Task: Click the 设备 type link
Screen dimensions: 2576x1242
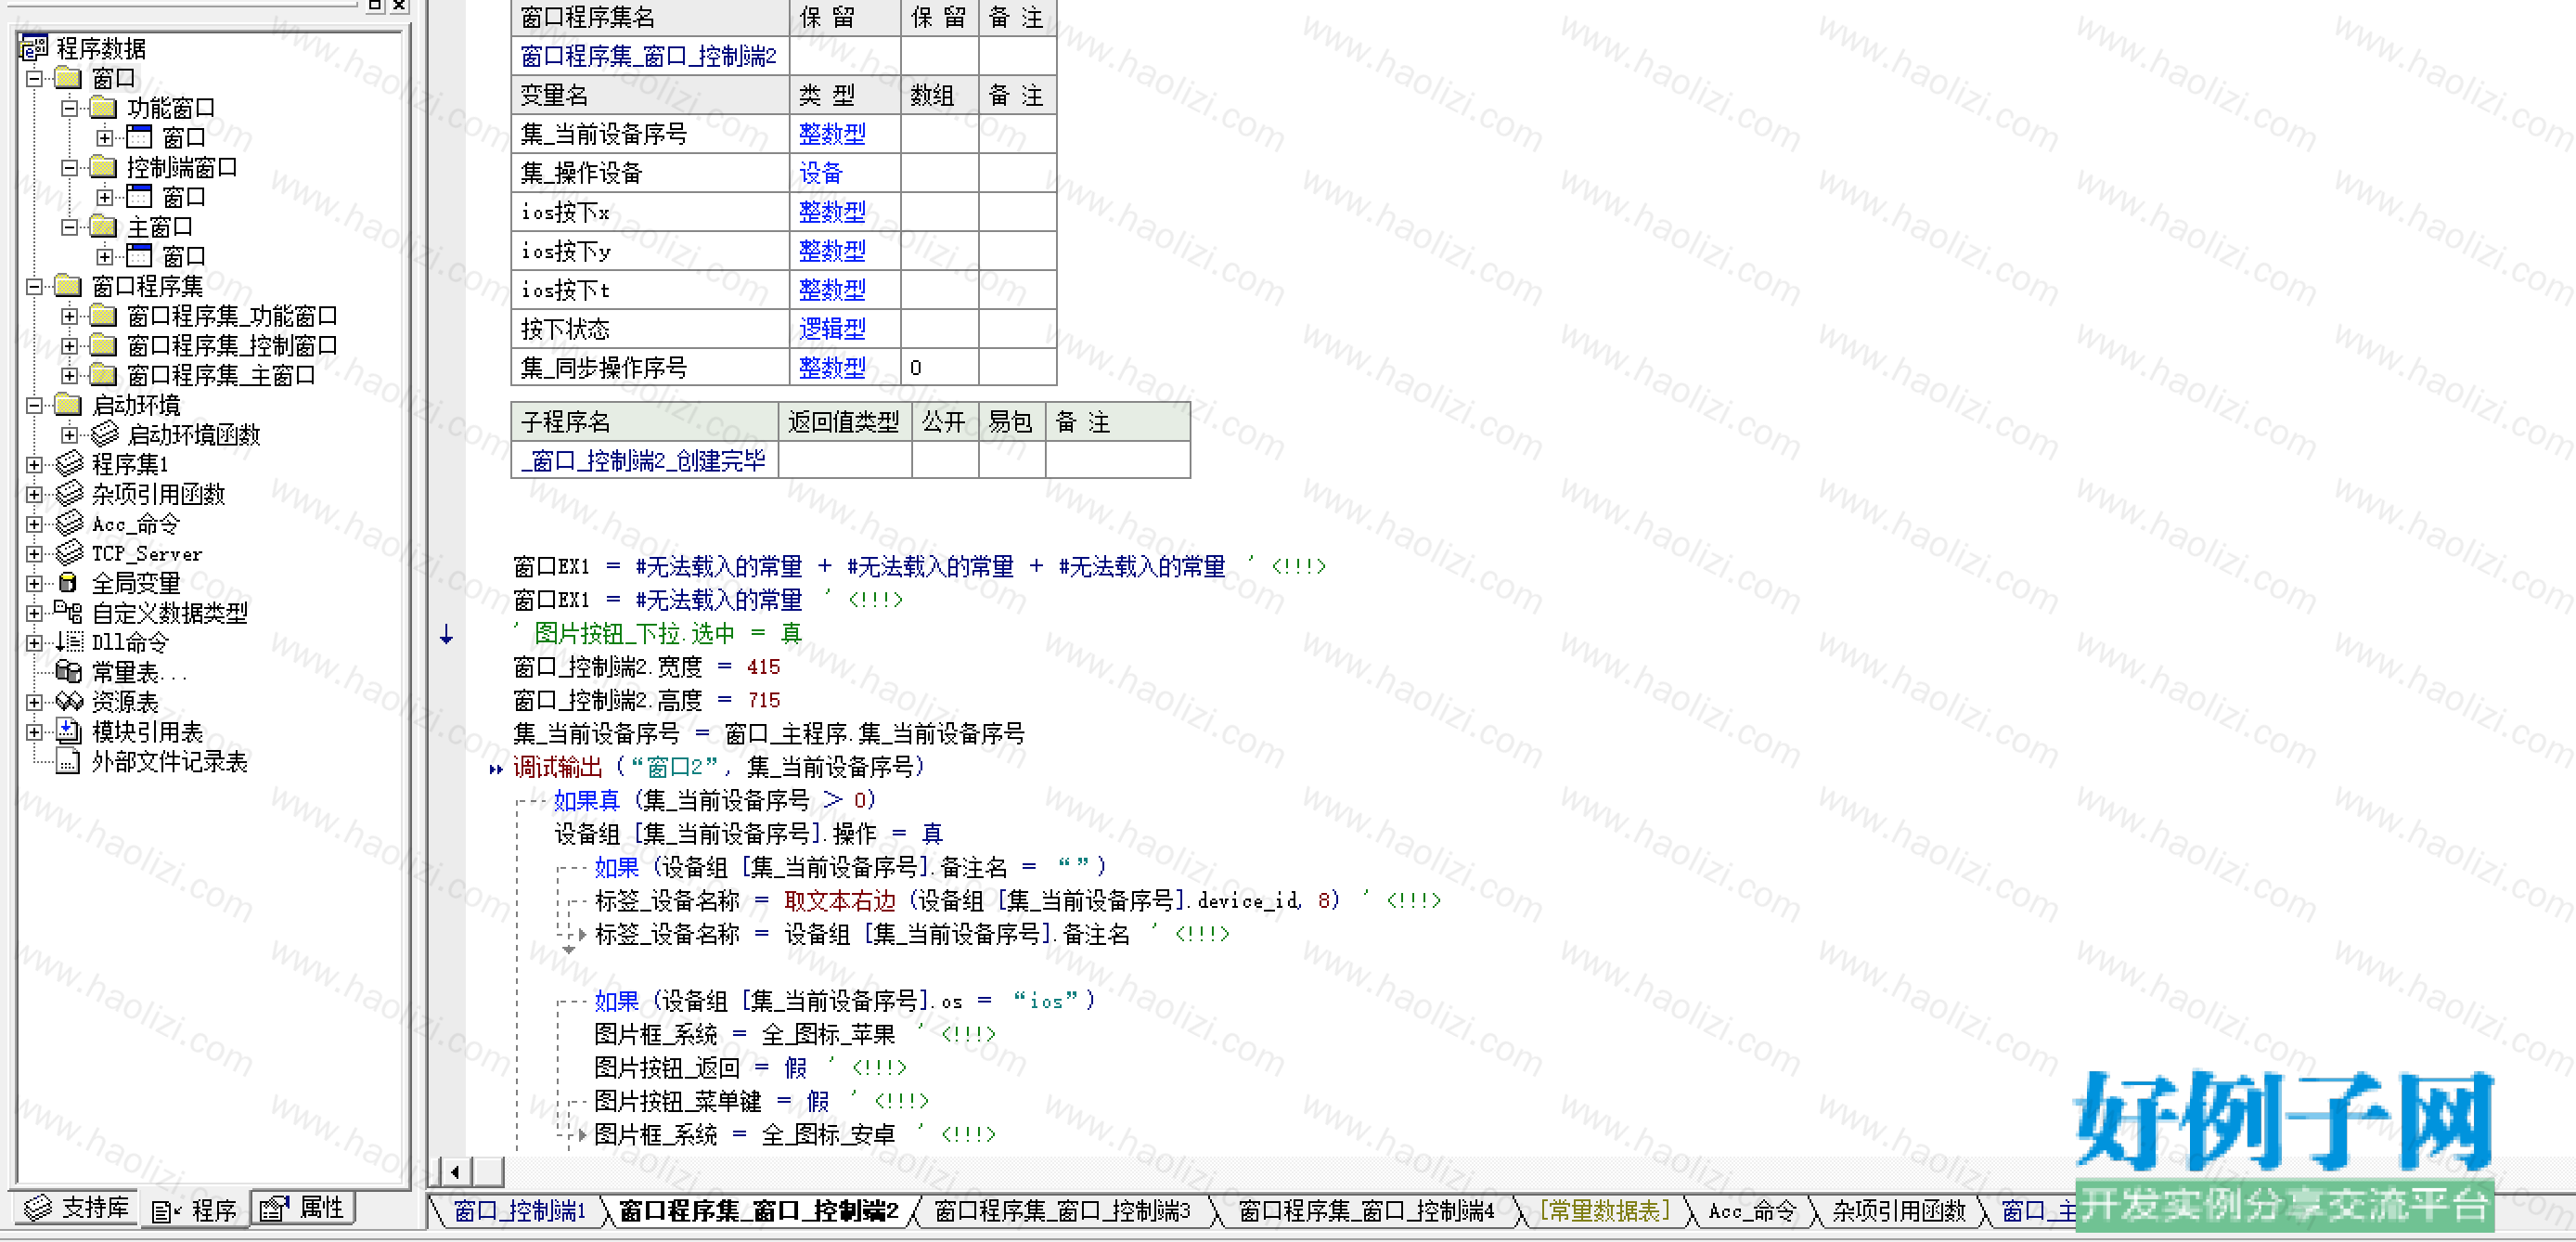Action: coord(820,173)
